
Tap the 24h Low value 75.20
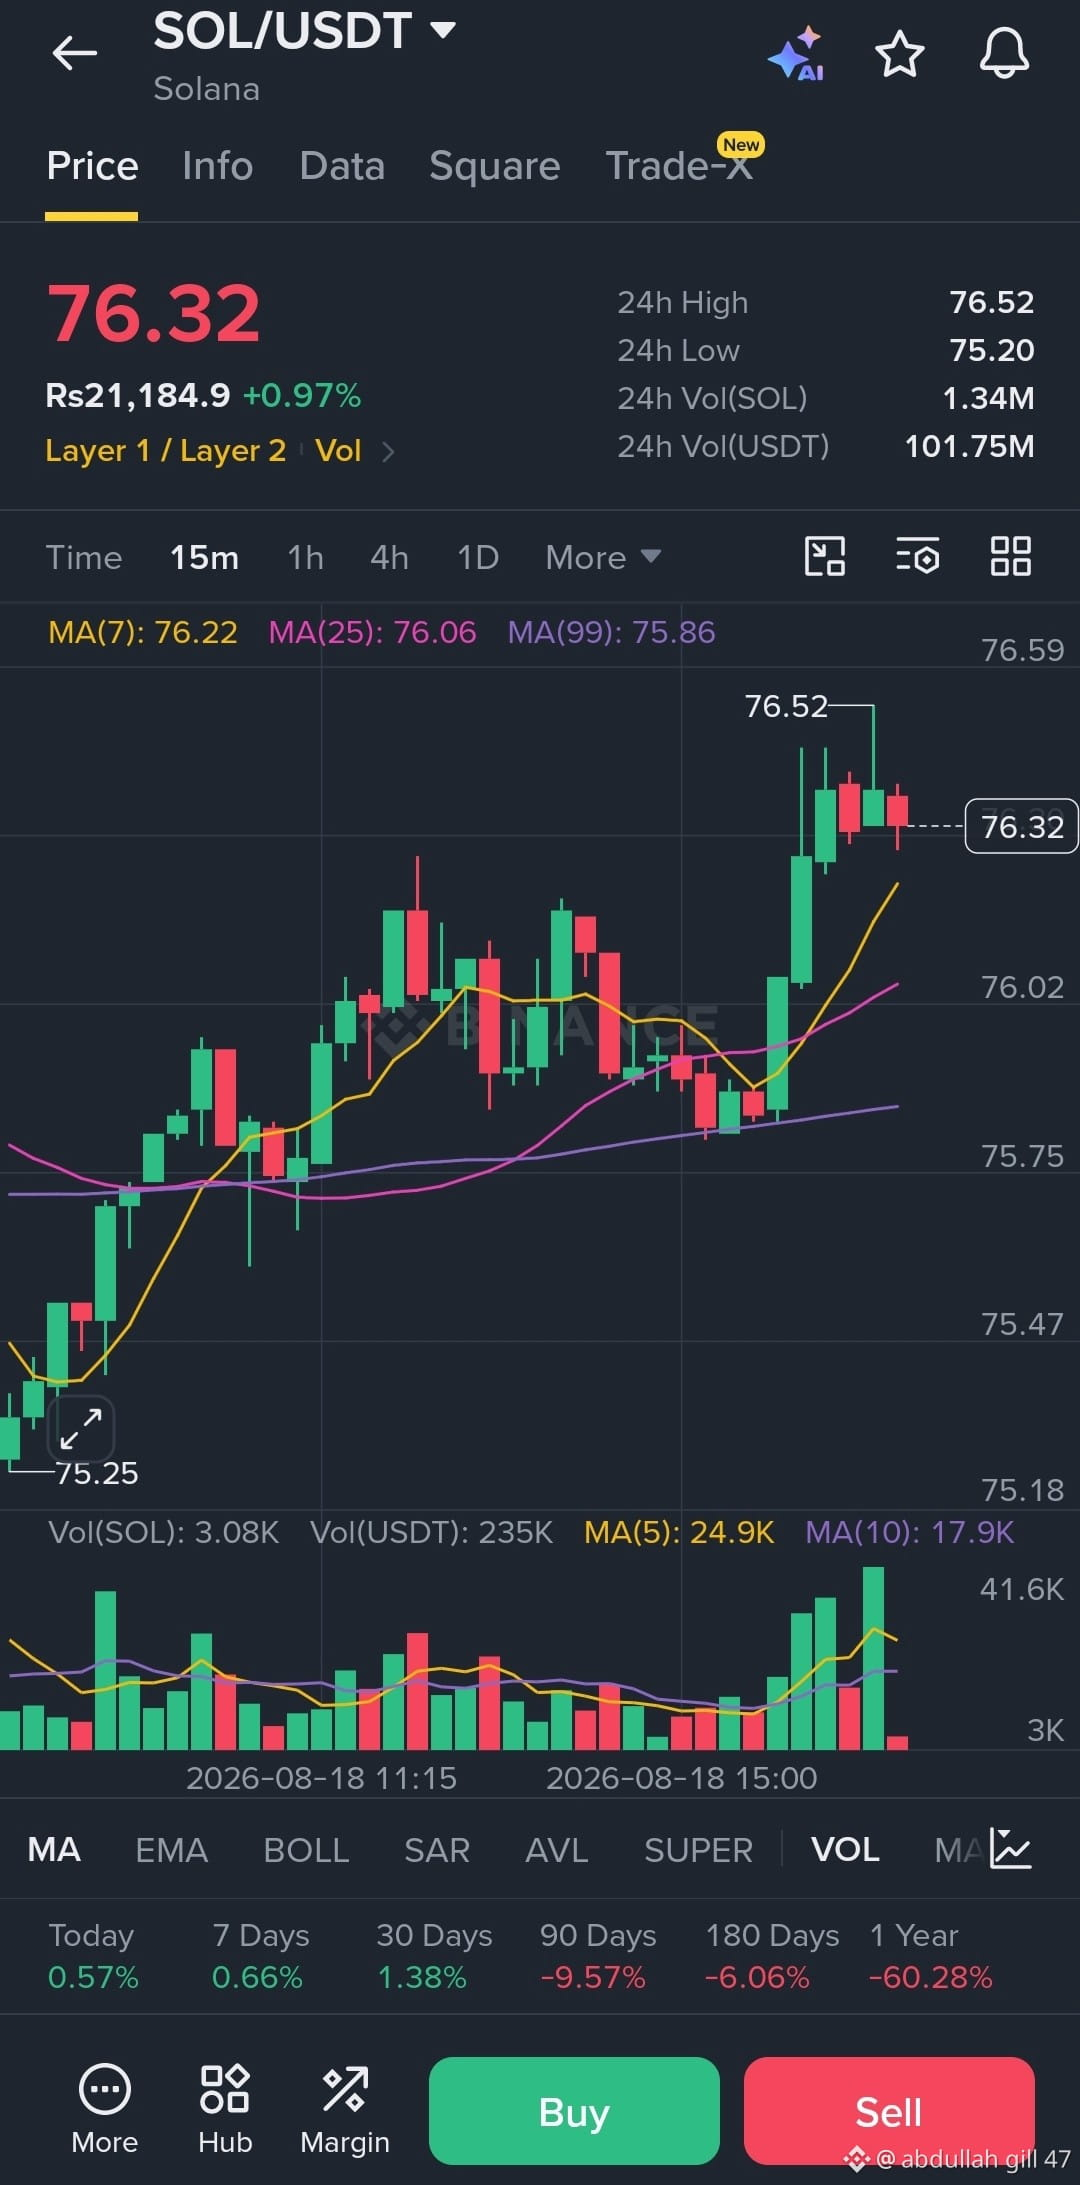[991, 350]
